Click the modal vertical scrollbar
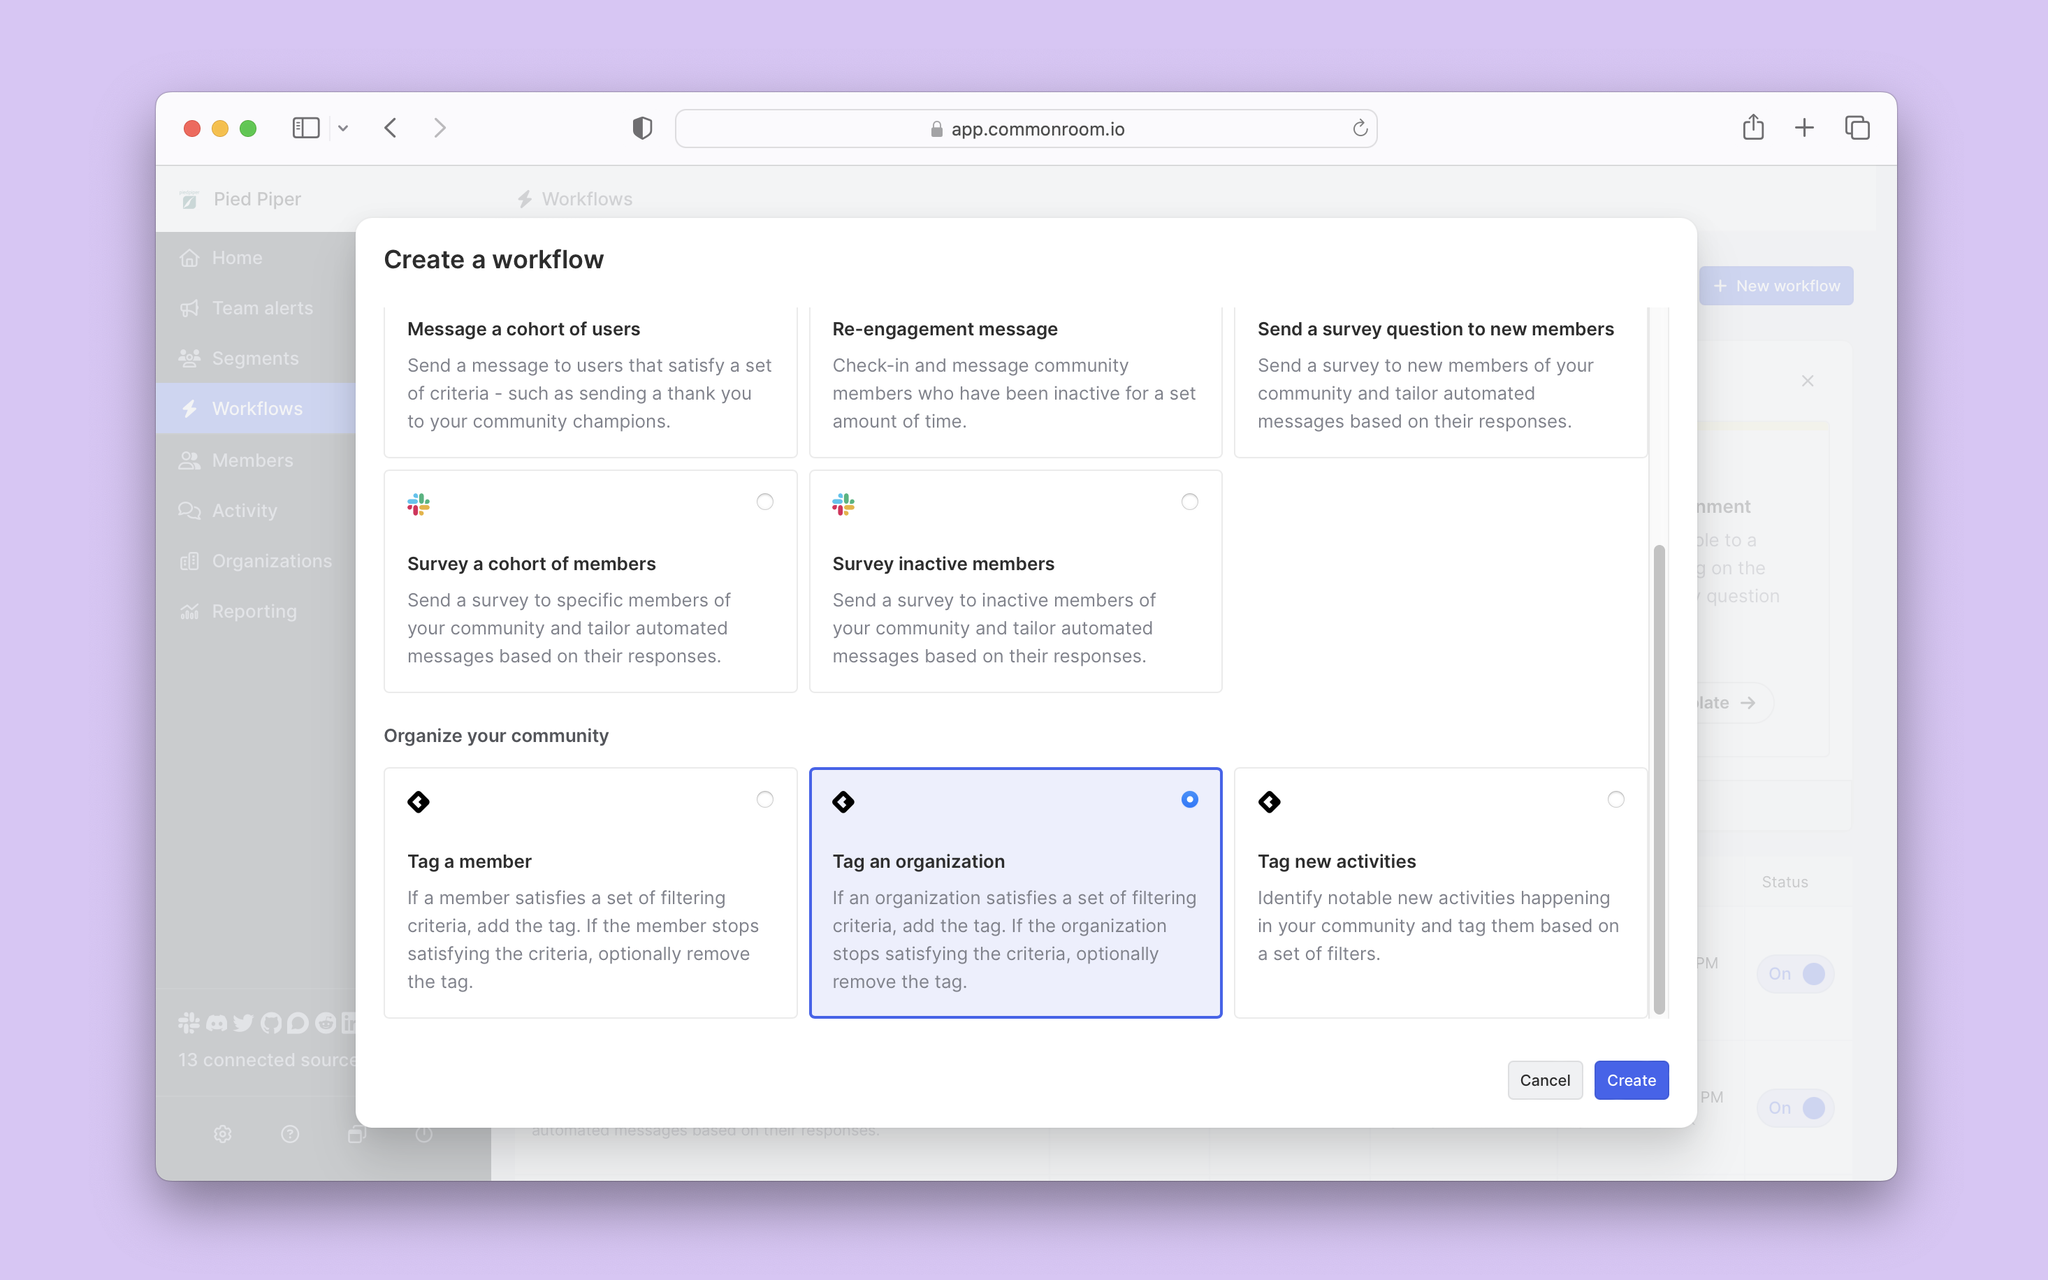 (x=1659, y=778)
